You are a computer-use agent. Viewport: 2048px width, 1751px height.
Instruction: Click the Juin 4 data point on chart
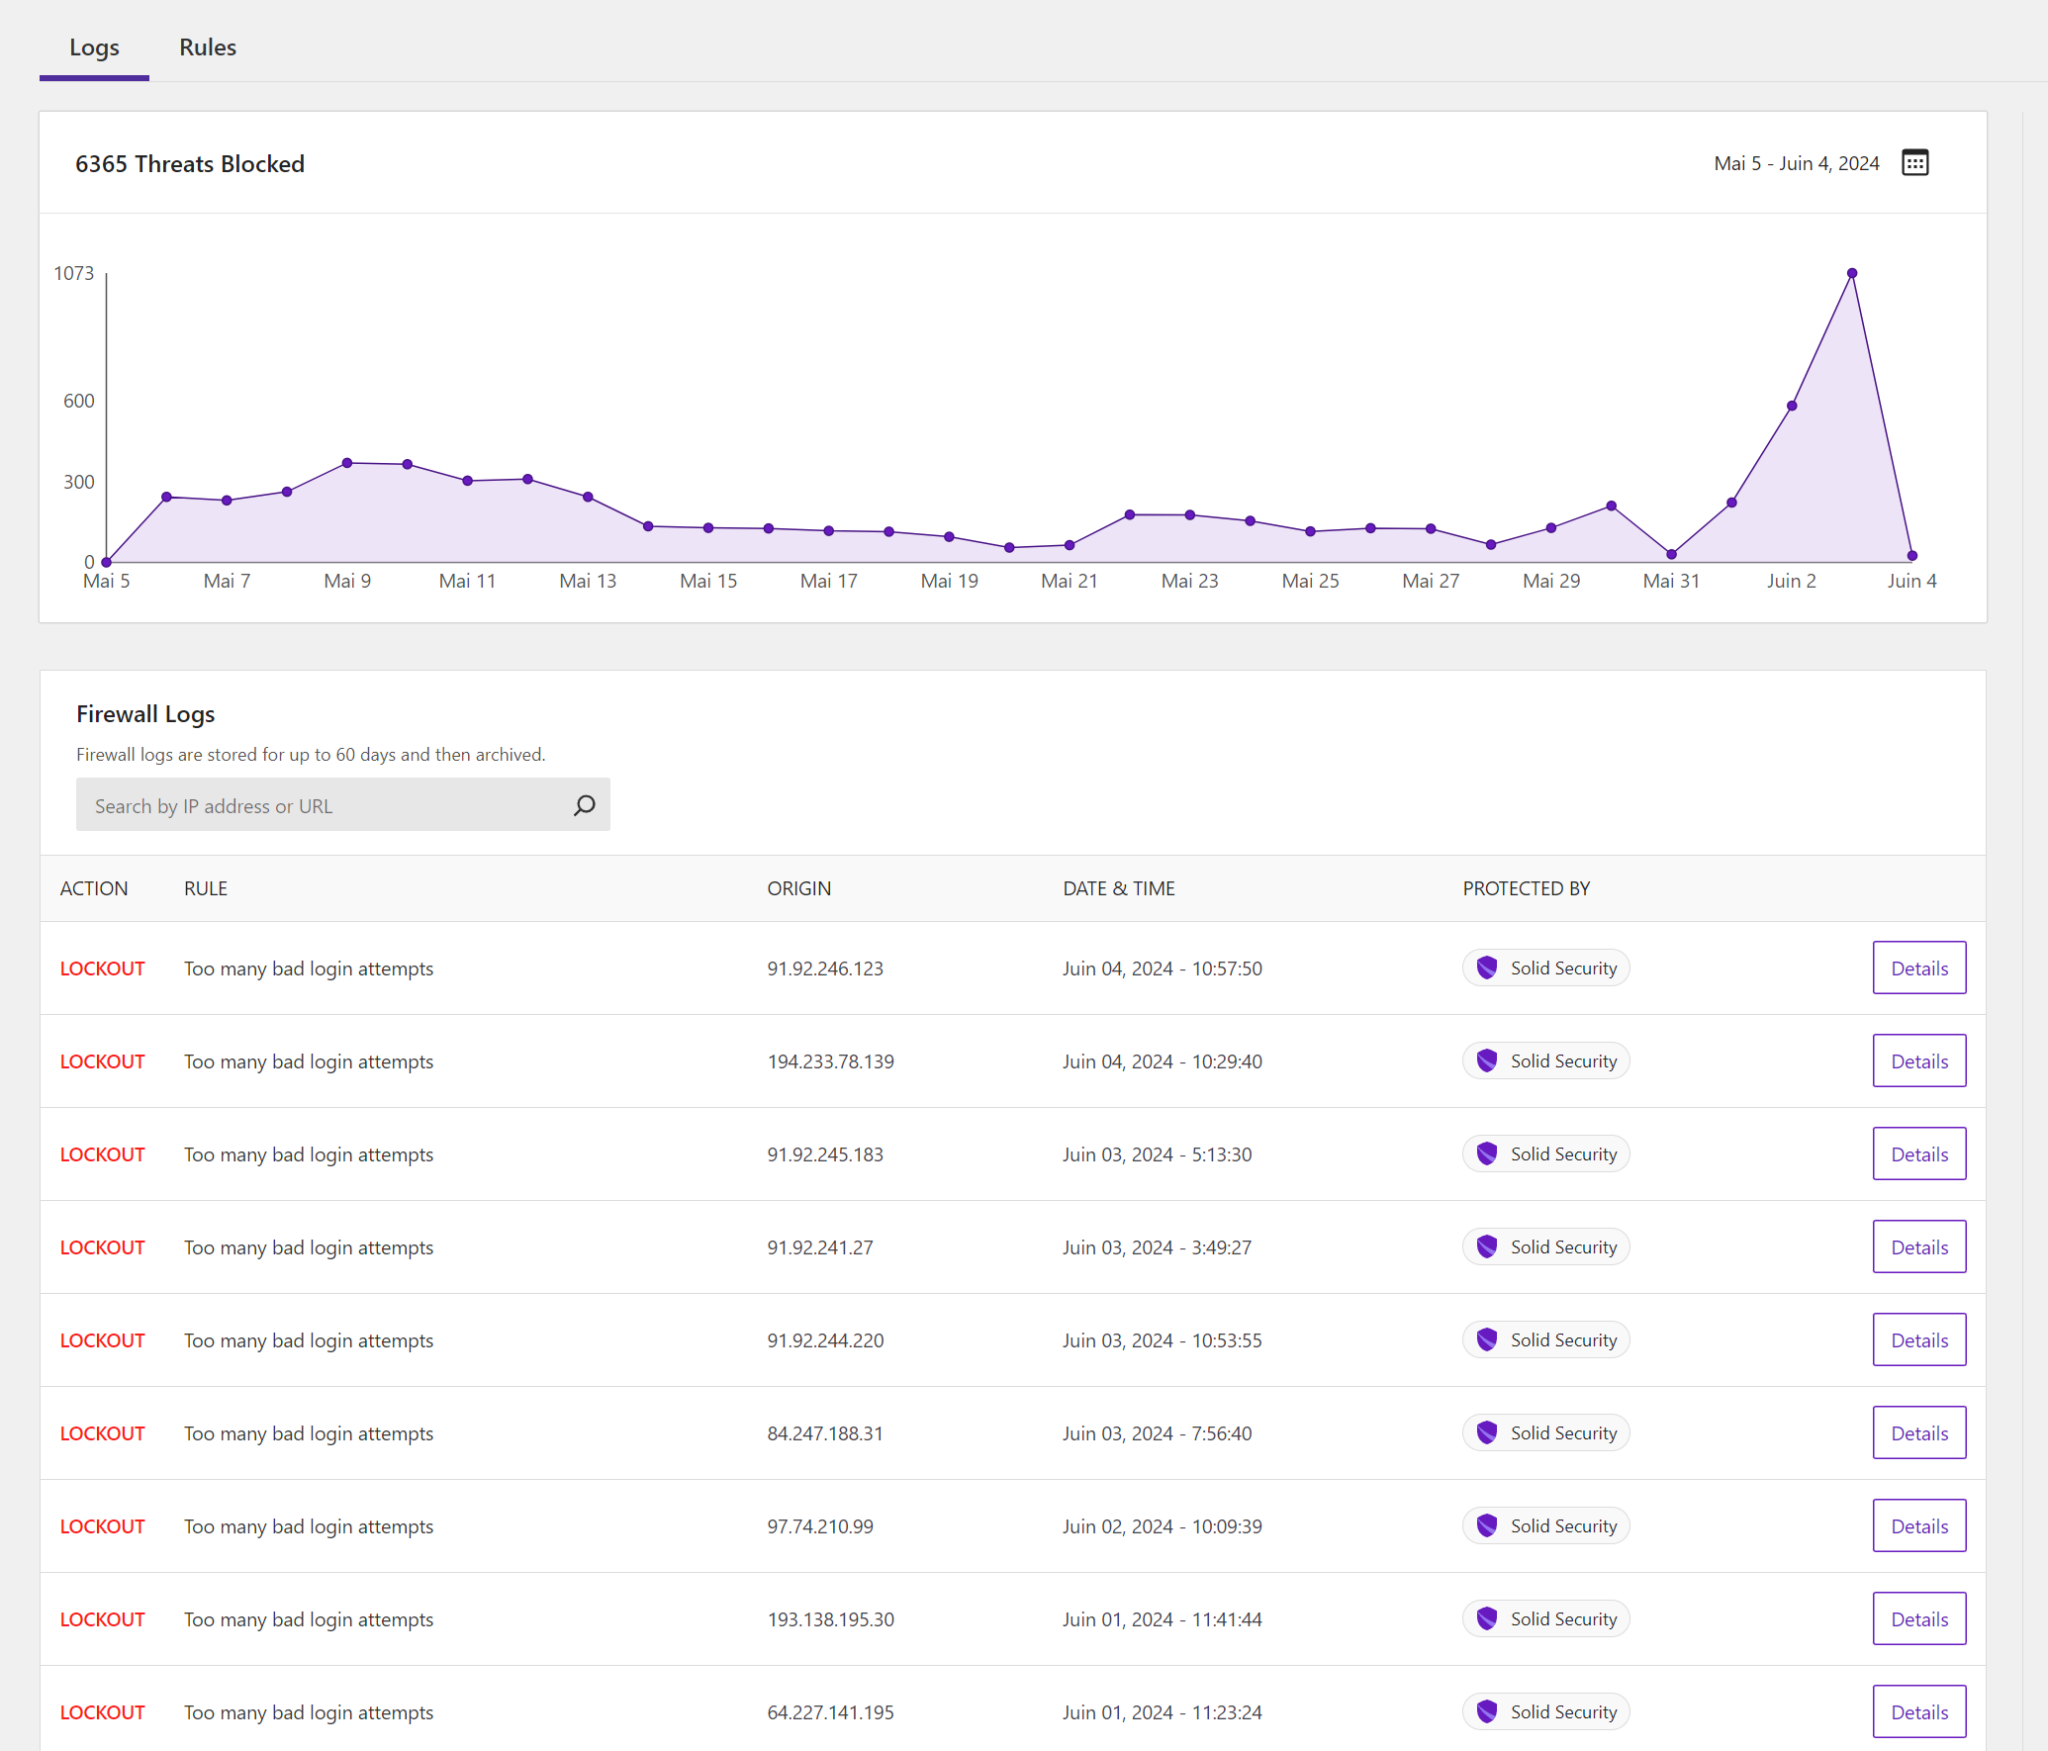click(x=1911, y=555)
